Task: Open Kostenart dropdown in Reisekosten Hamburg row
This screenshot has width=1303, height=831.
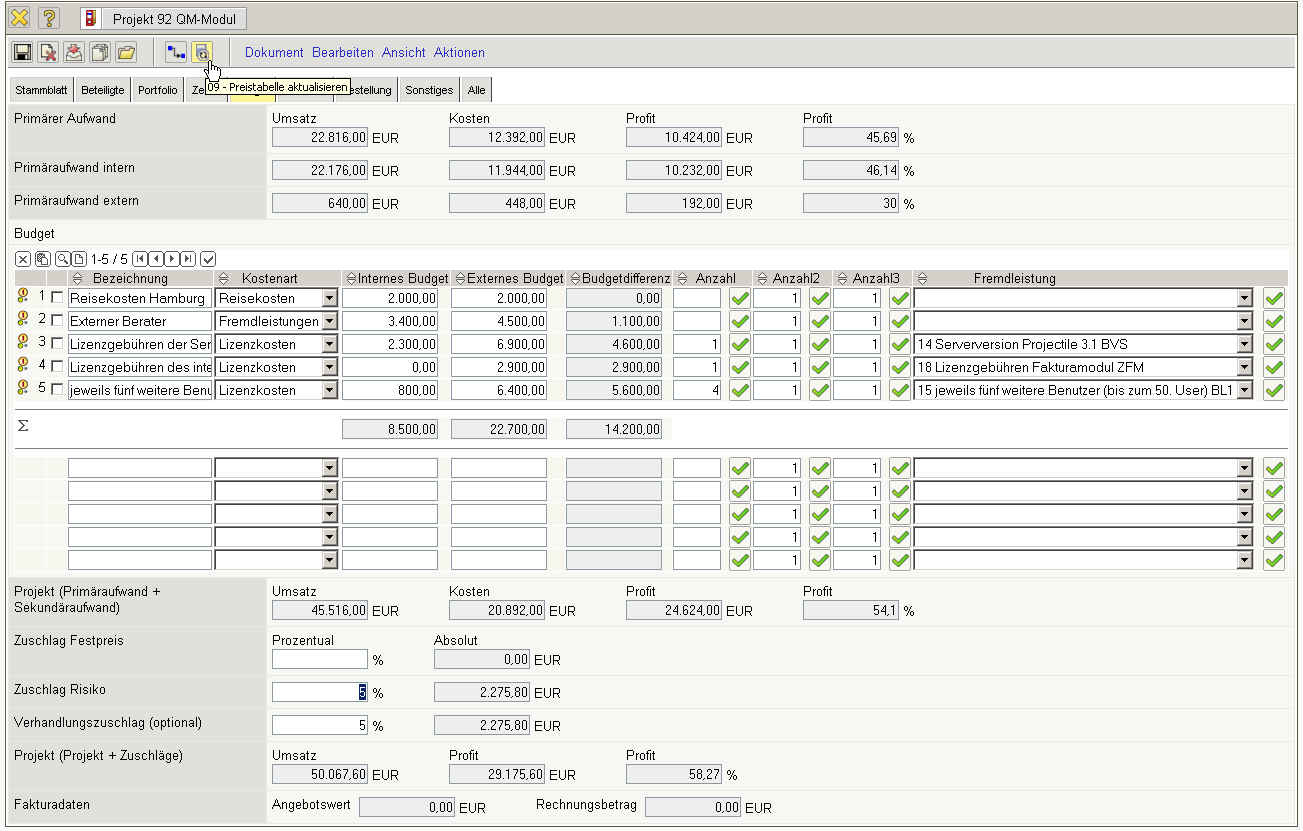Action: (329, 298)
